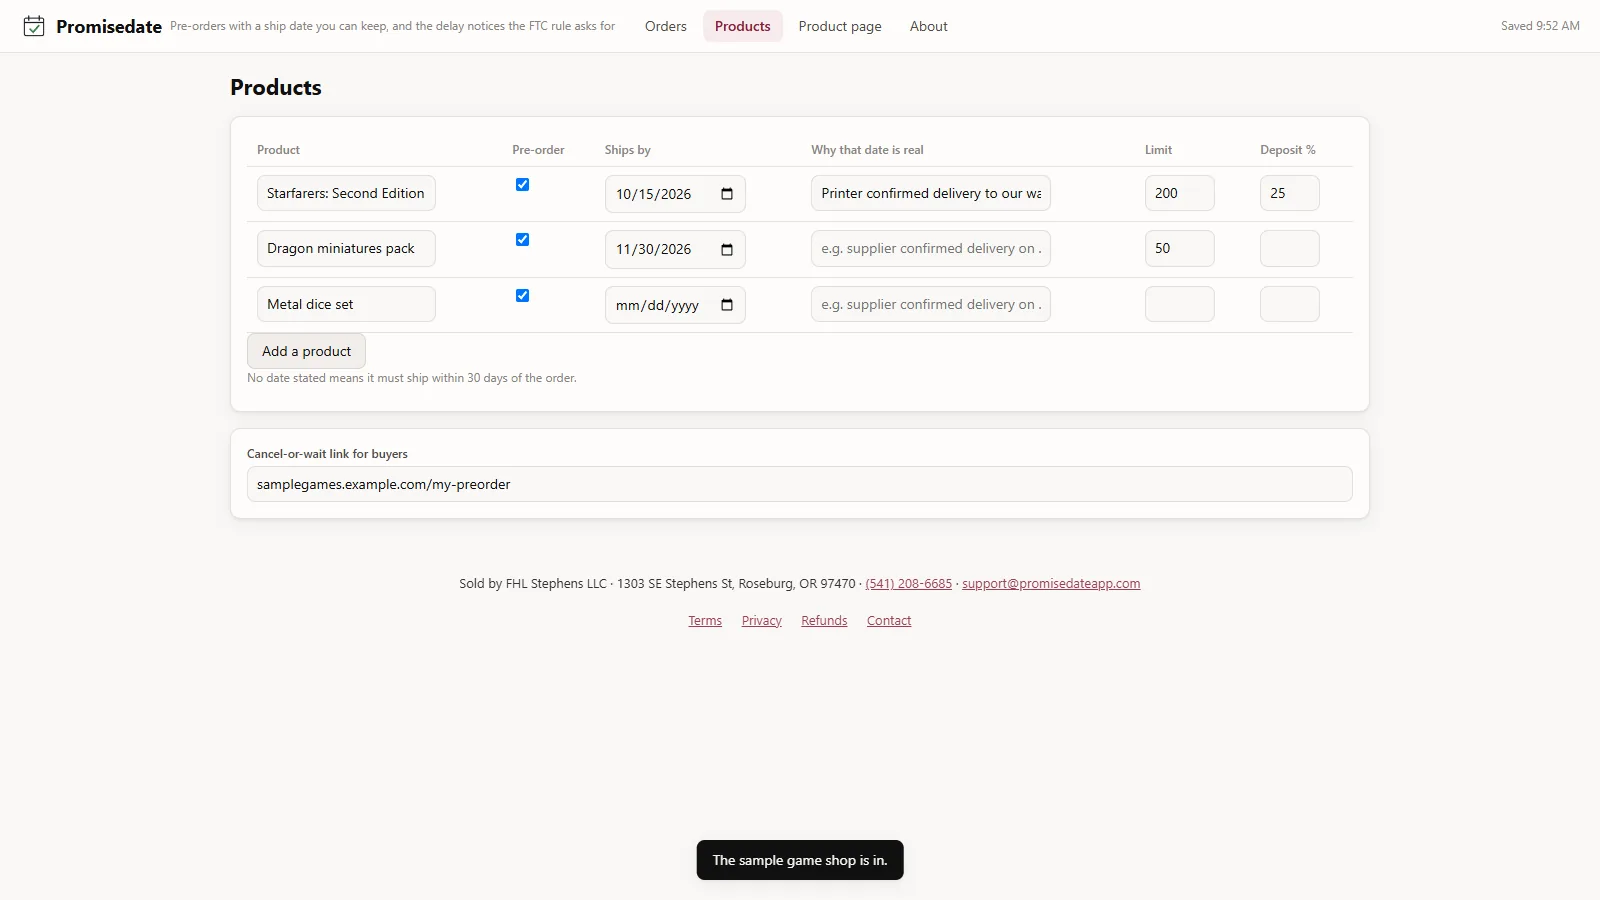The image size is (1600, 900).
Task: Click the Add a product button
Action: point(306,351)
